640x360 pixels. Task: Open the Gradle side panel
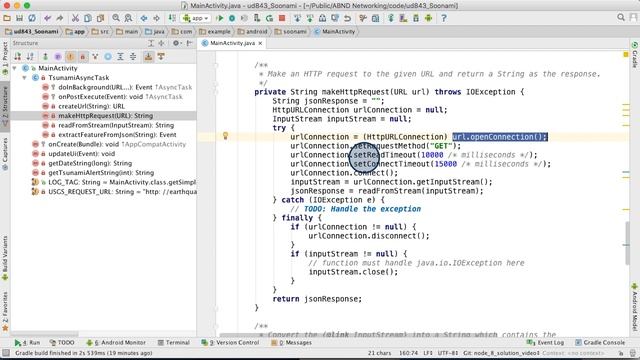tap(635, 55)
